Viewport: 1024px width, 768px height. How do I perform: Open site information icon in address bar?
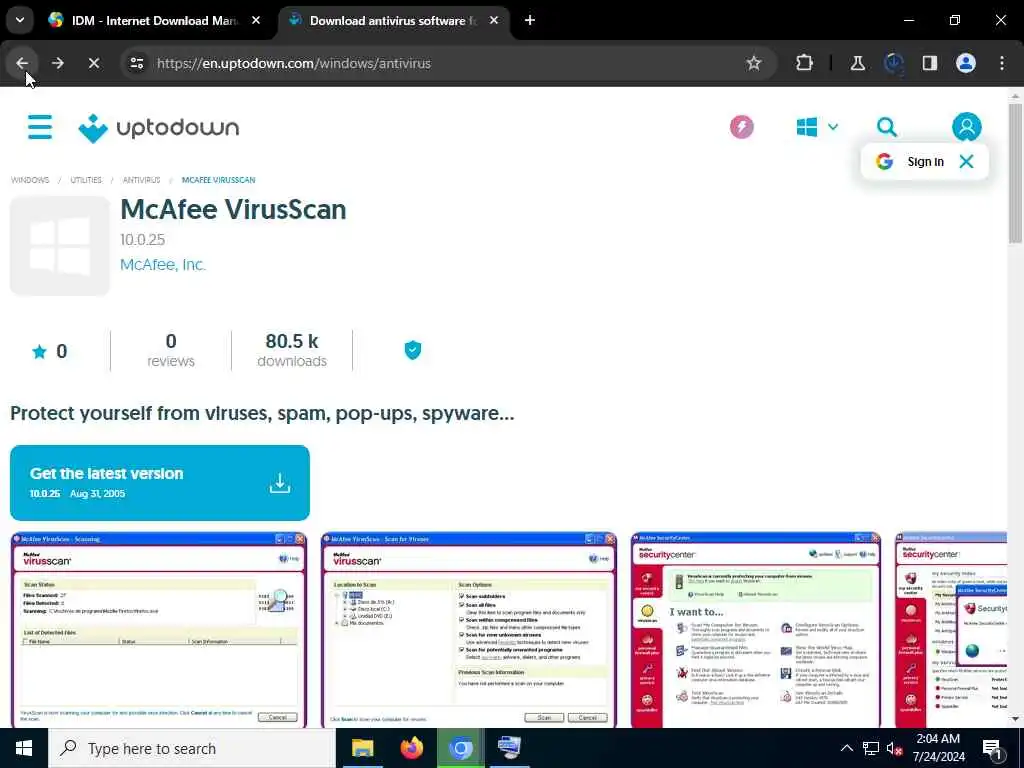[136, 63]
